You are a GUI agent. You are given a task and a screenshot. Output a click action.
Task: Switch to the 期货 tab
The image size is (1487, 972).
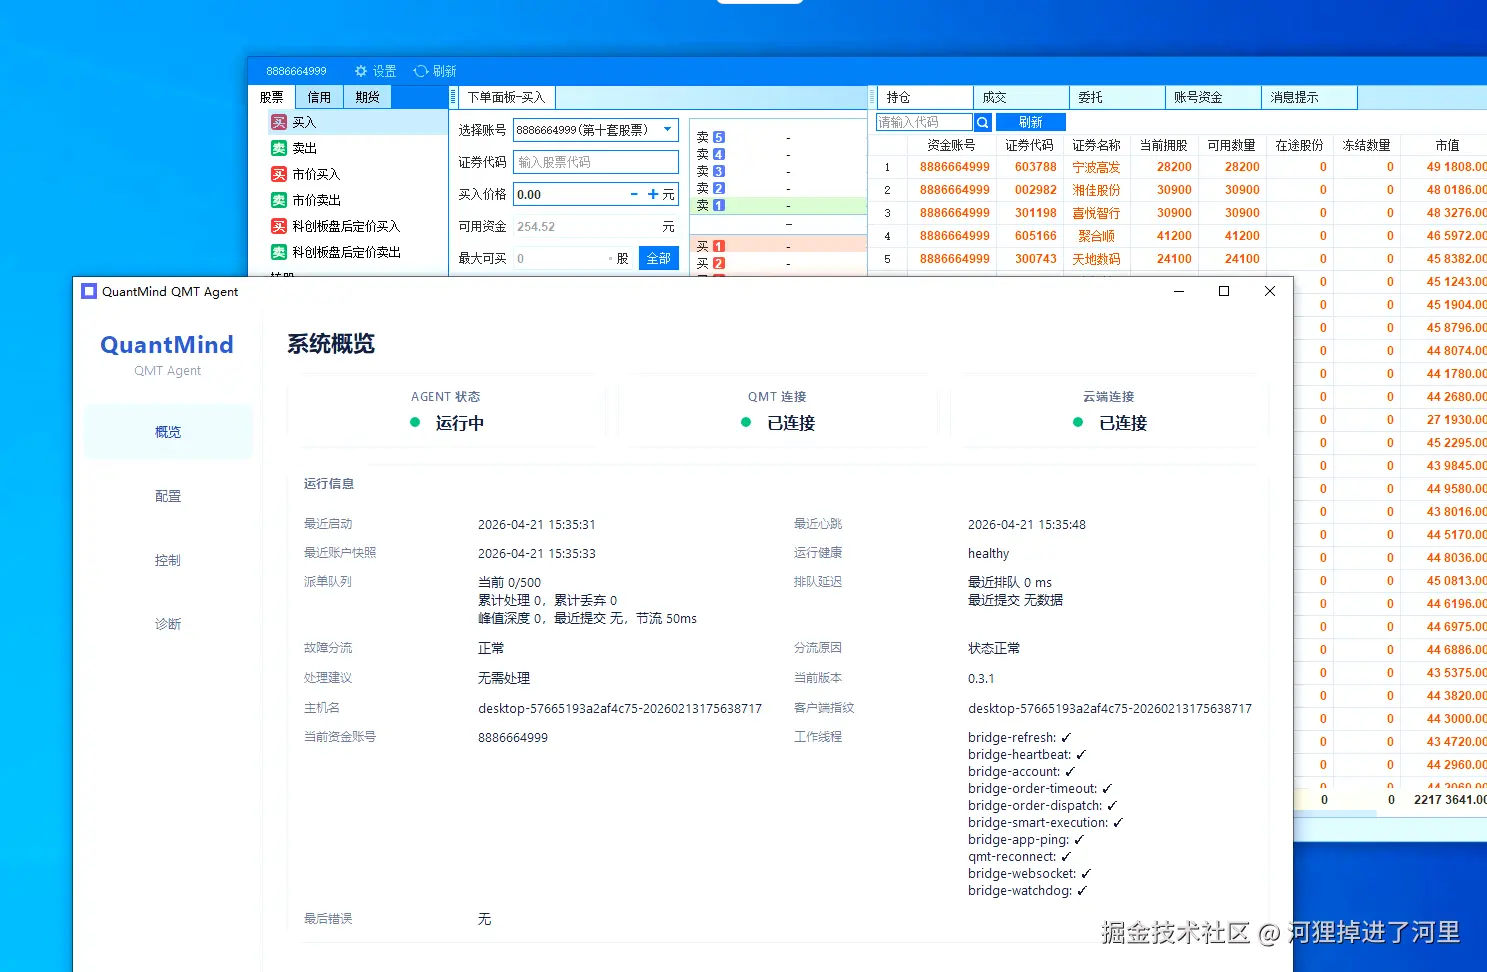point(367,97)
